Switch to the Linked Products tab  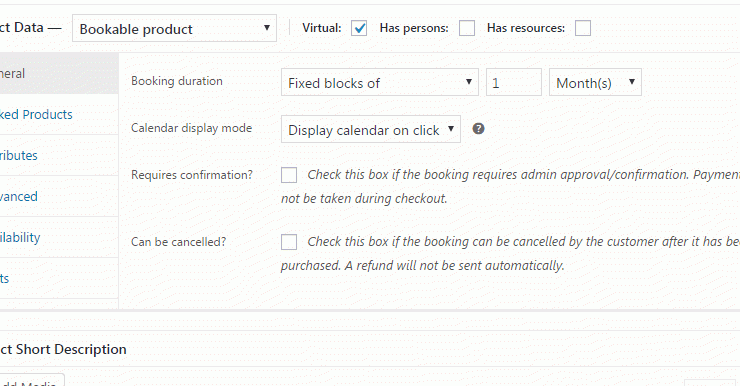coord(59,115)
